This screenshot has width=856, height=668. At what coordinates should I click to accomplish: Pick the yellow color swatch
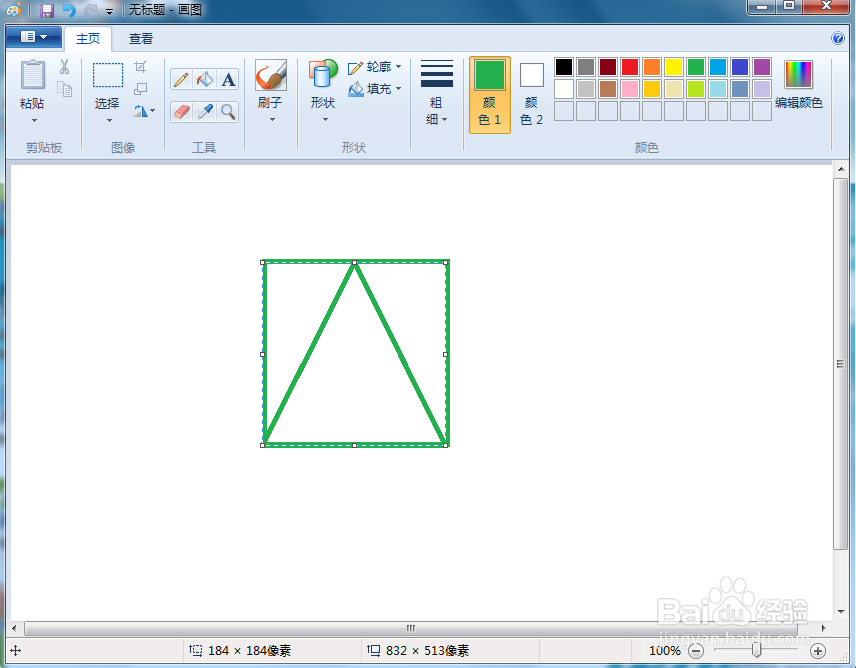(x=674, y=67)
